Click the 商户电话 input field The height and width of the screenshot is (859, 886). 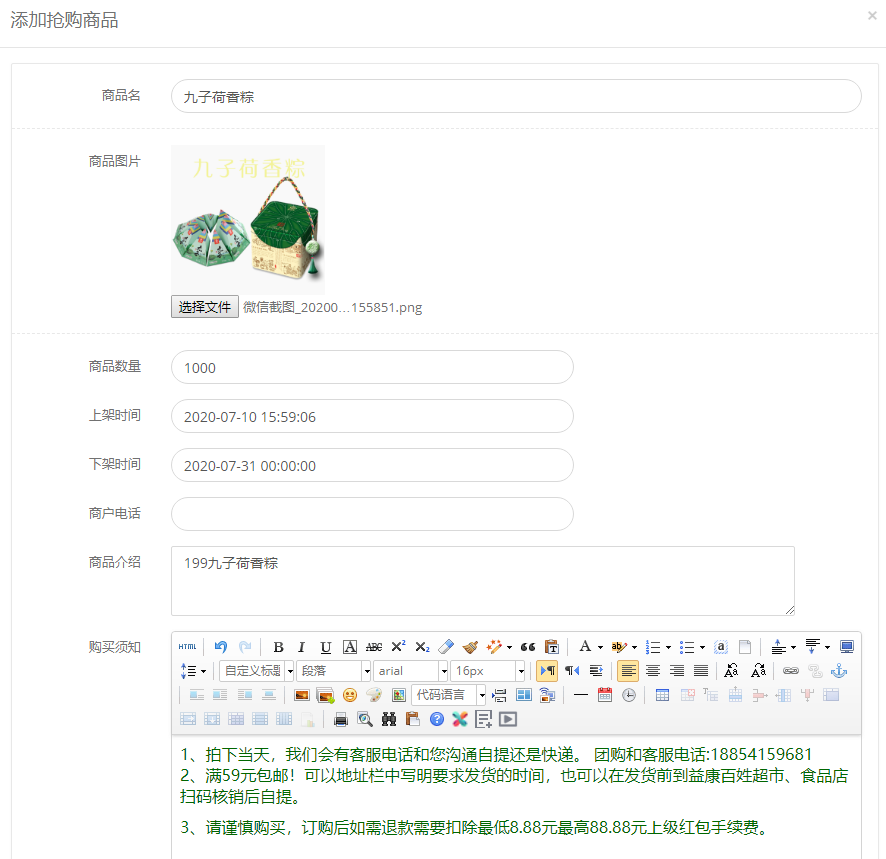(x=372, y=514)
